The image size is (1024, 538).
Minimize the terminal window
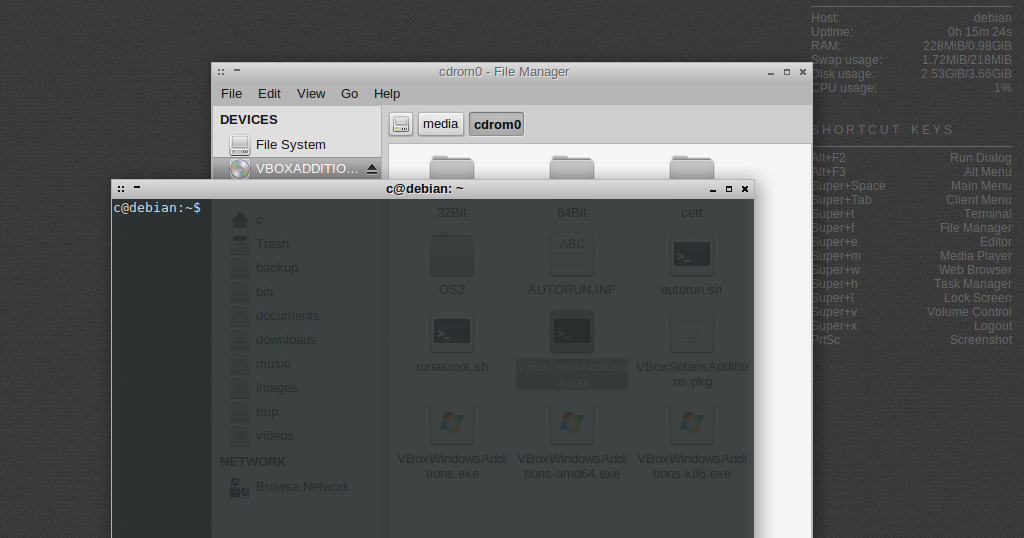(713, 189)
